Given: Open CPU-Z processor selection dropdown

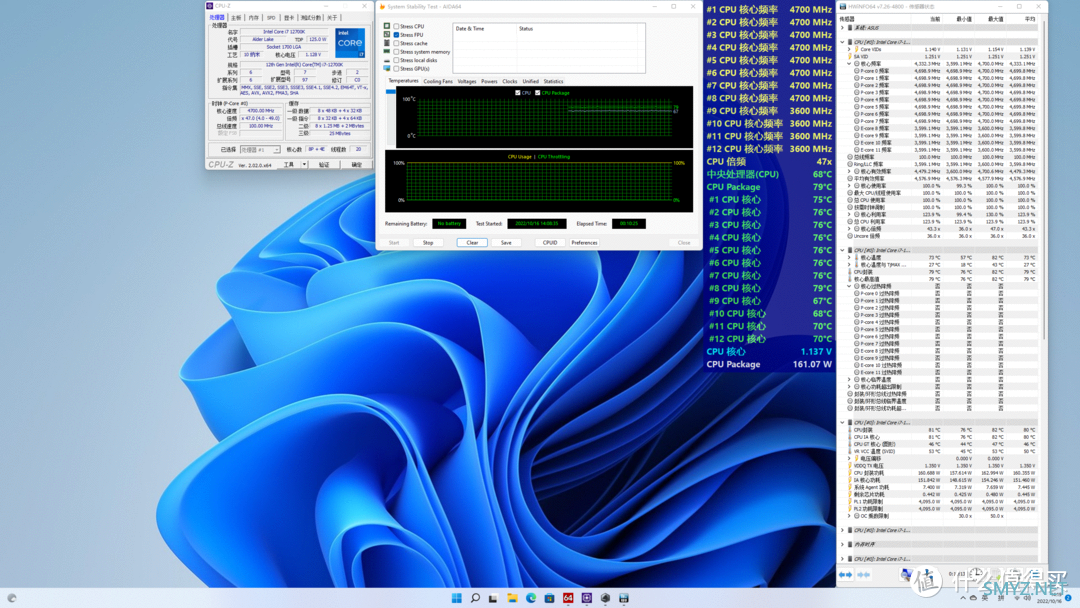Looking at the screenshot, I should (x=260, y=149).
